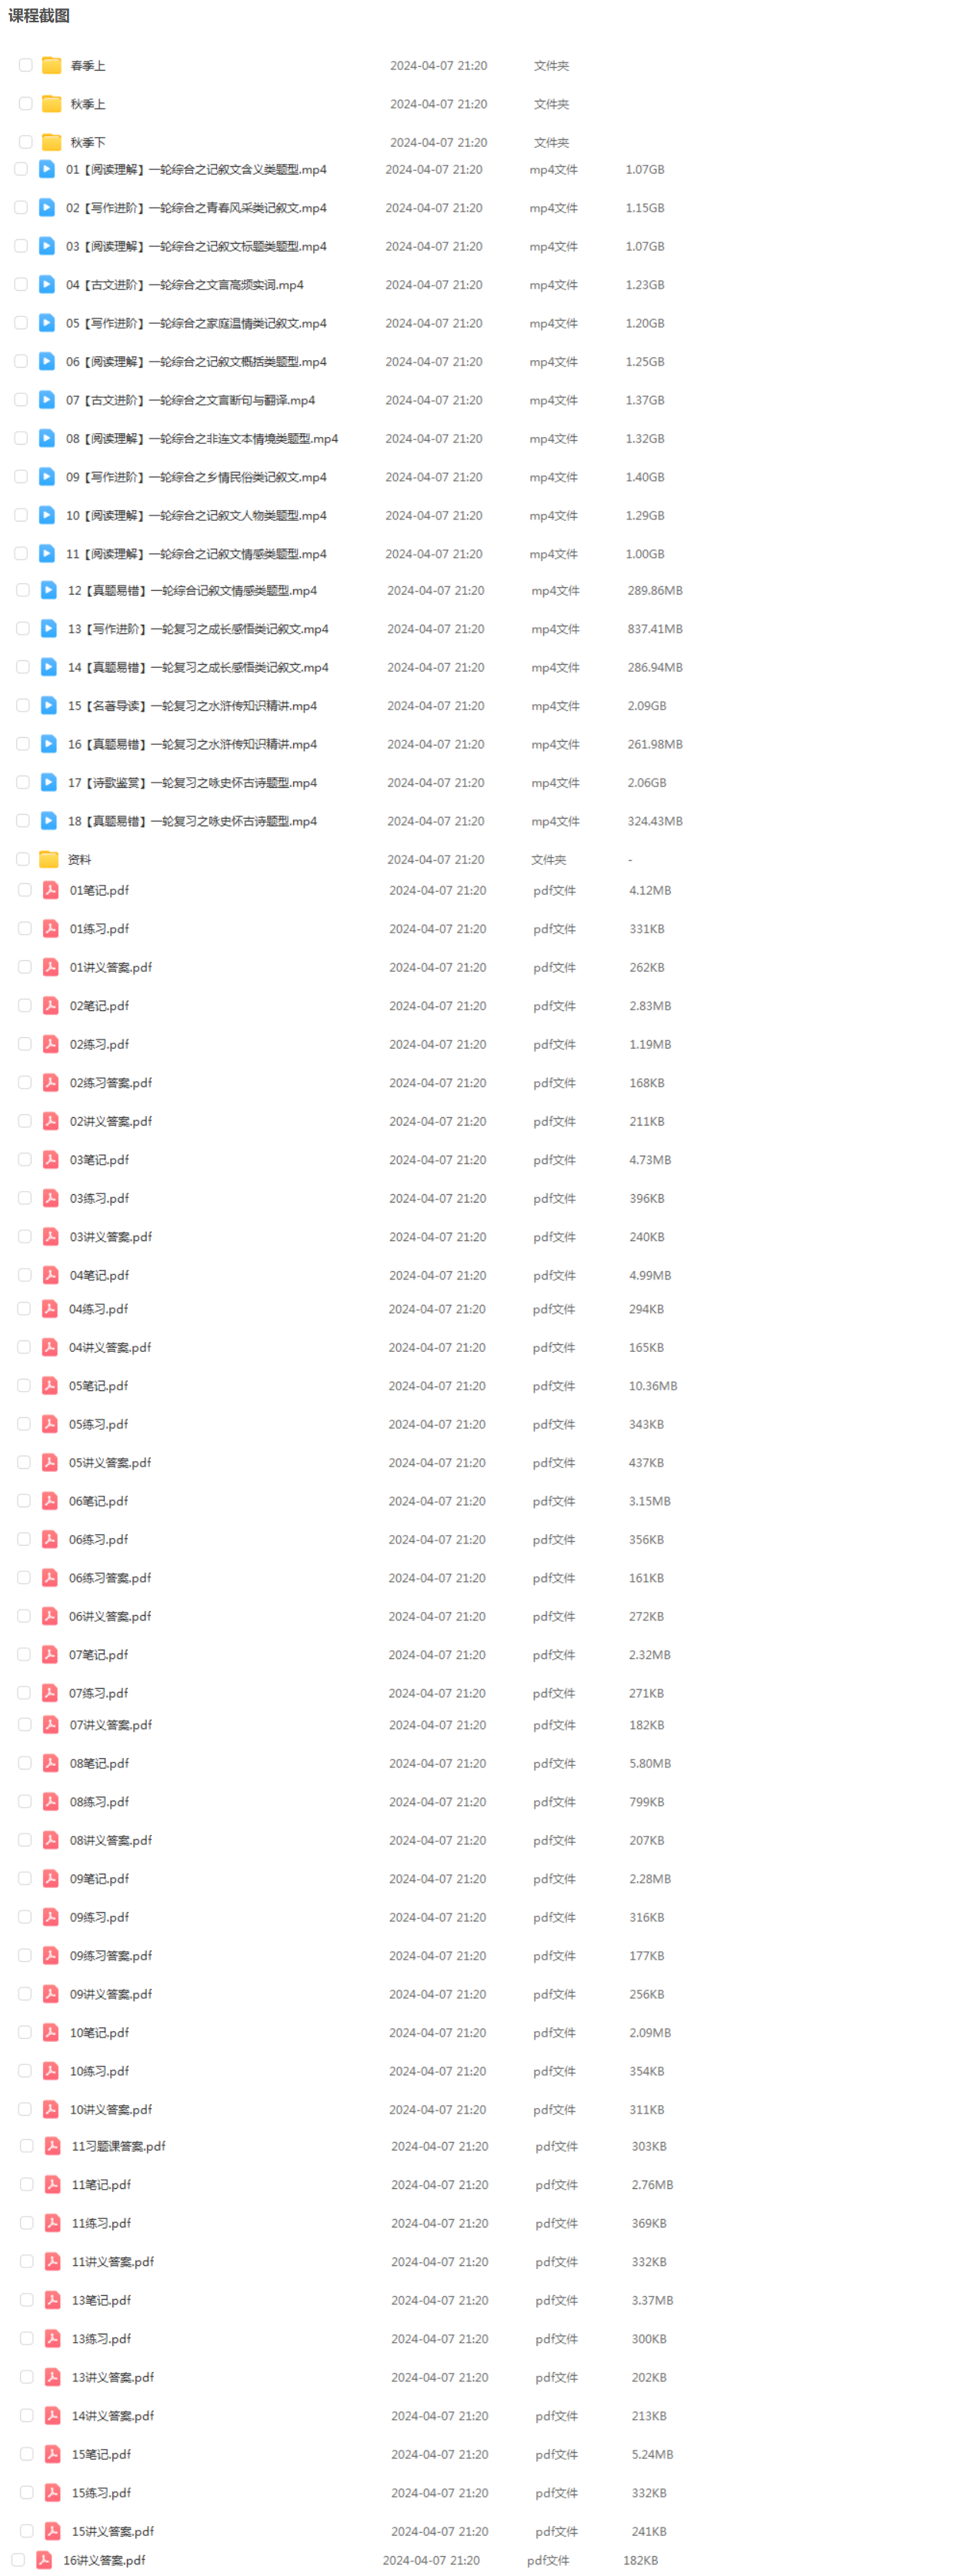Check the box beside 资料 folder

(x=23, y=860)
